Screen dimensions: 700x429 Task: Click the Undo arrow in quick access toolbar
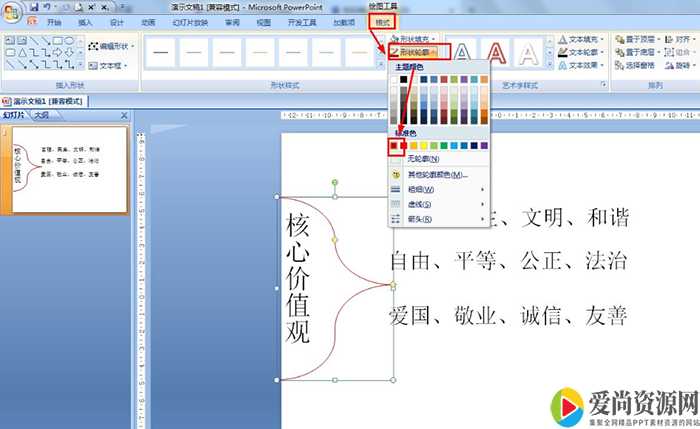tap(47, 6)
